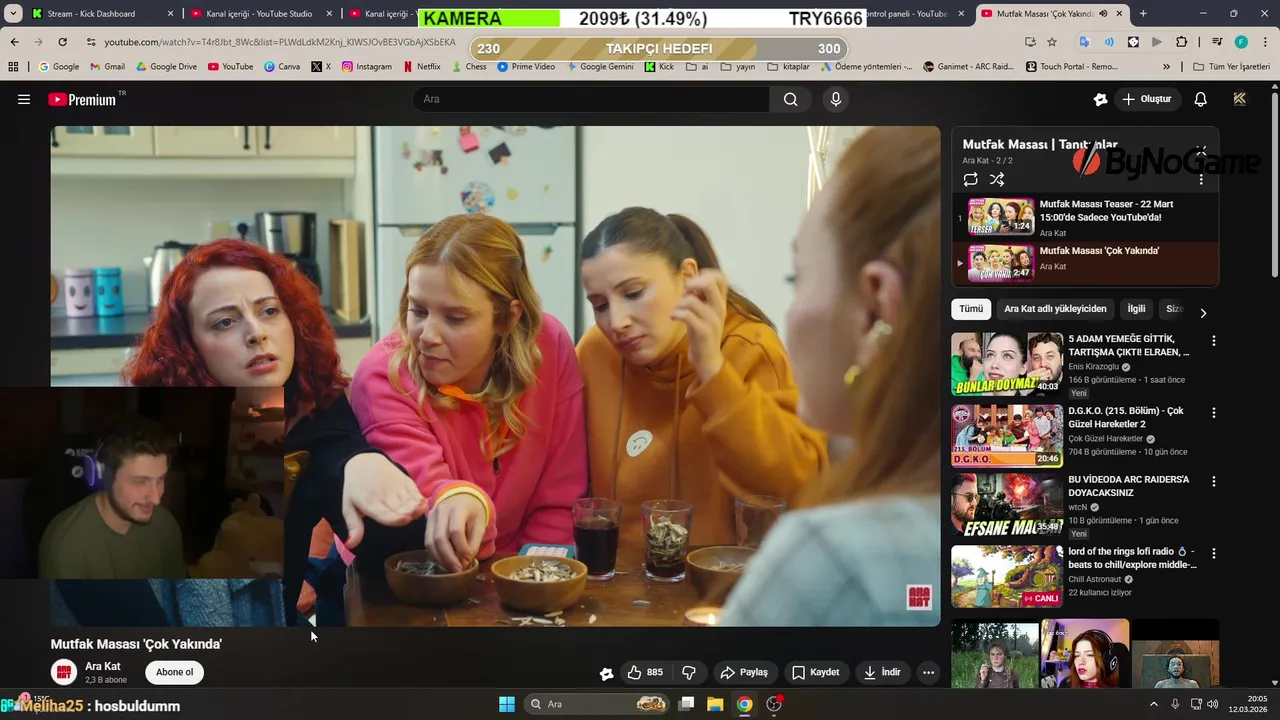Open options for 5 ADAM YEMEĞE GİTTİK
Viewport: 1280px width, 720px height.
click(1214, 341)
